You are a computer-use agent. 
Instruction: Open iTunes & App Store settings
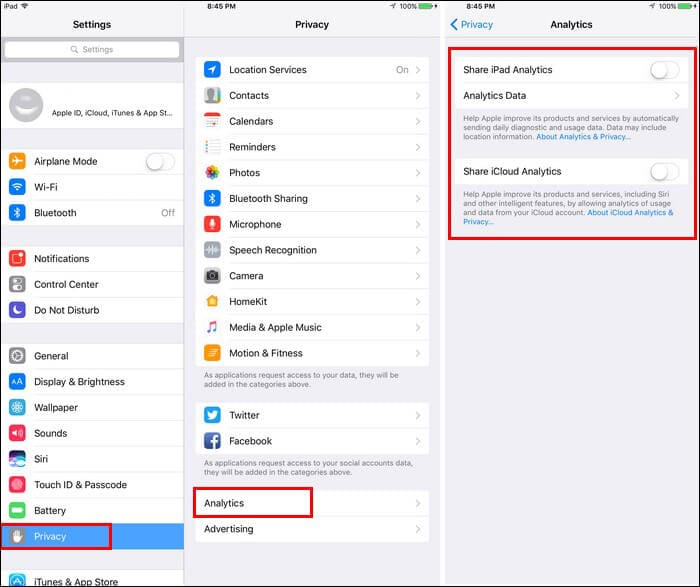[x=92, y=579]
